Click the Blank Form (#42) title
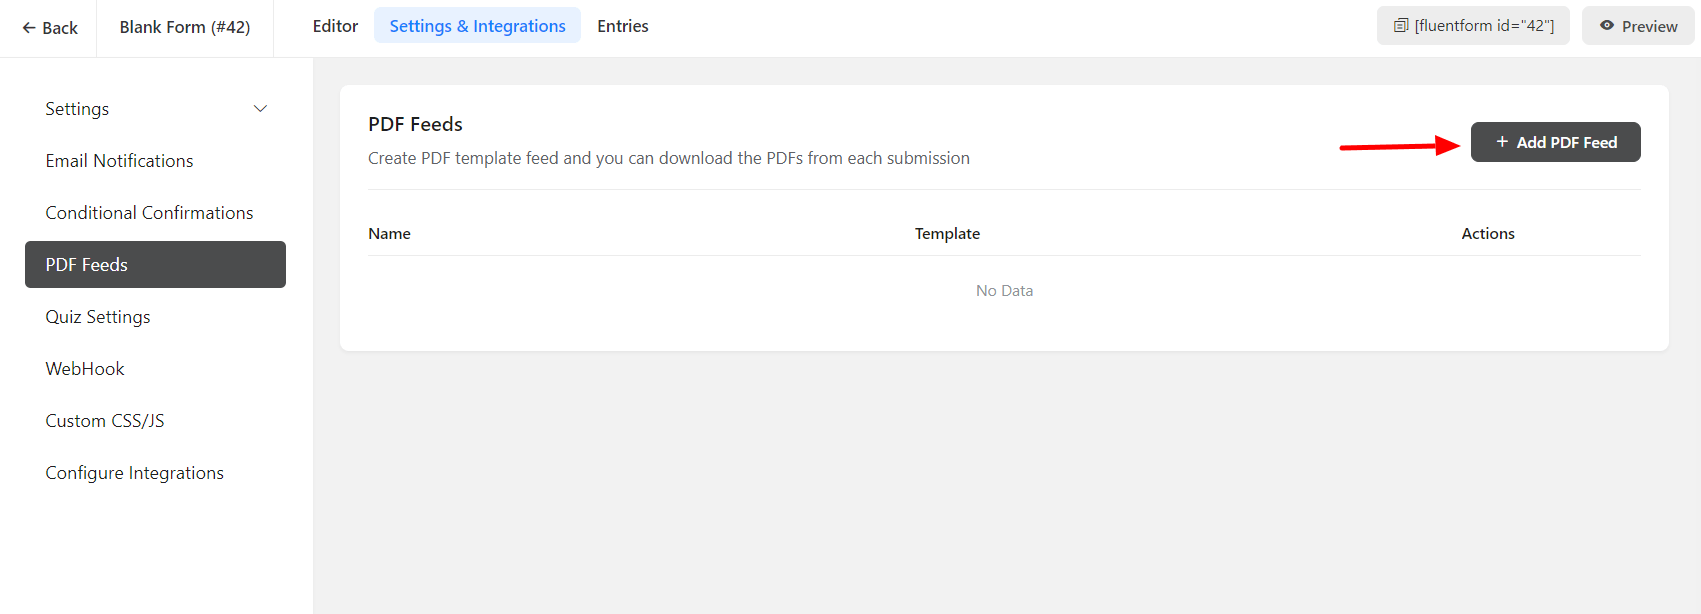 click(185, 27)
